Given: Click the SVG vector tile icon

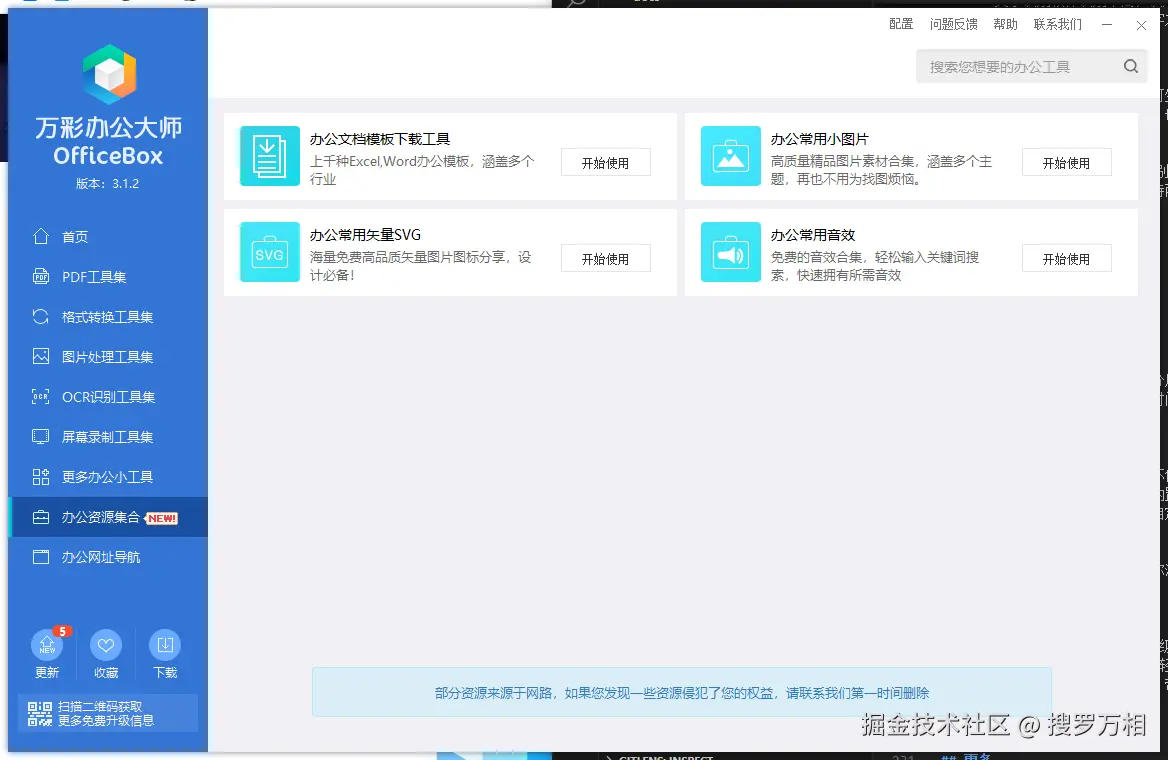Looking at the screenshot, I should pos(270,252).
